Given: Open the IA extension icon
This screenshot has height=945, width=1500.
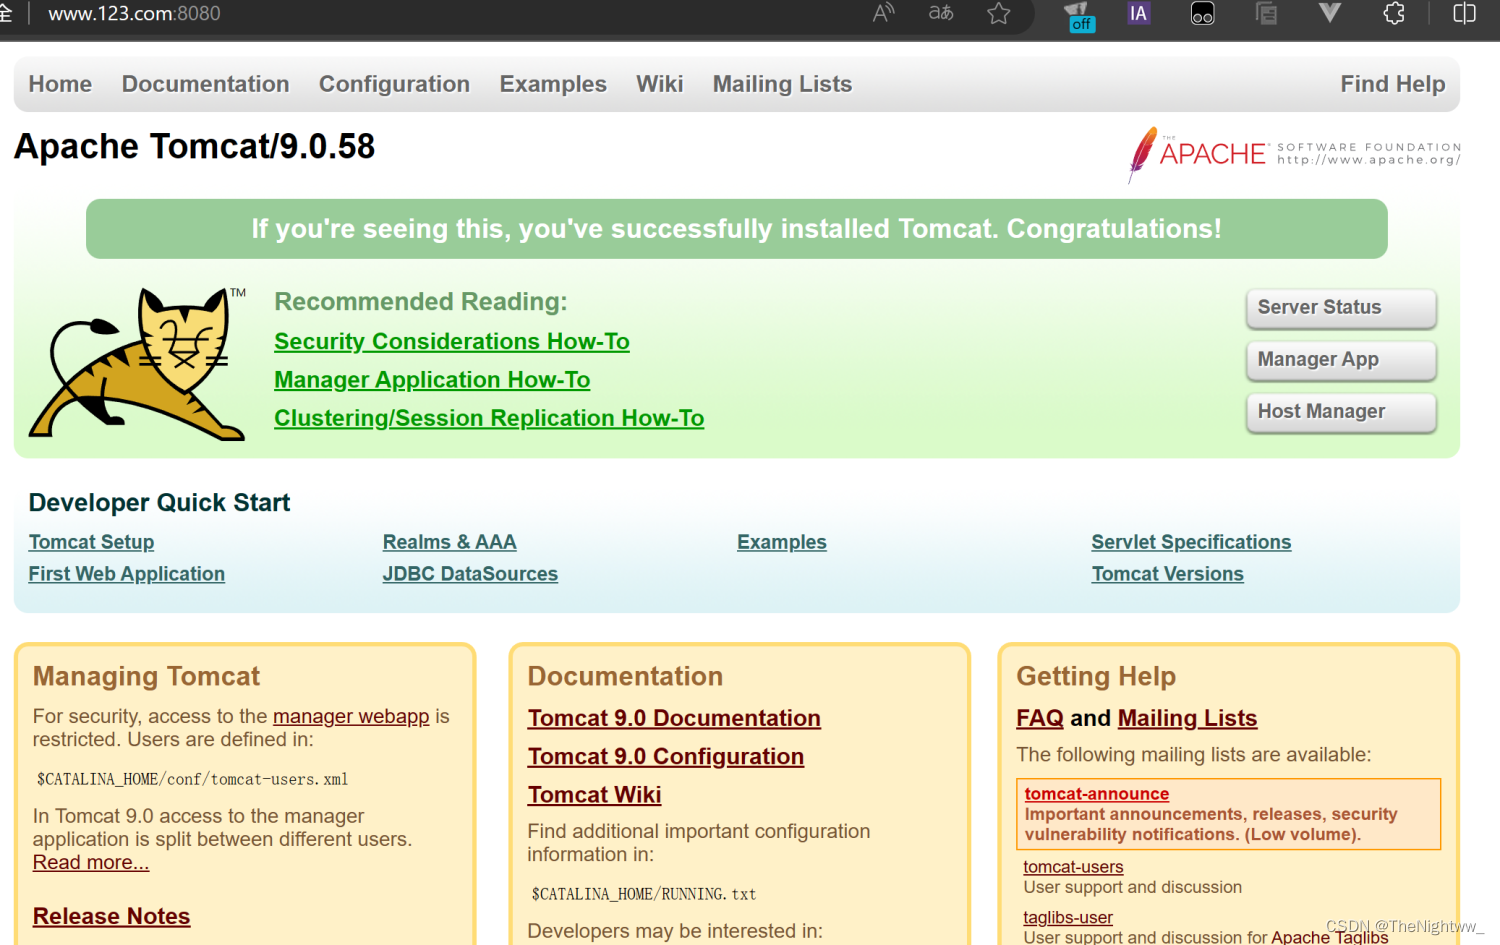Looking at the screenshot, I should 1139,13.
